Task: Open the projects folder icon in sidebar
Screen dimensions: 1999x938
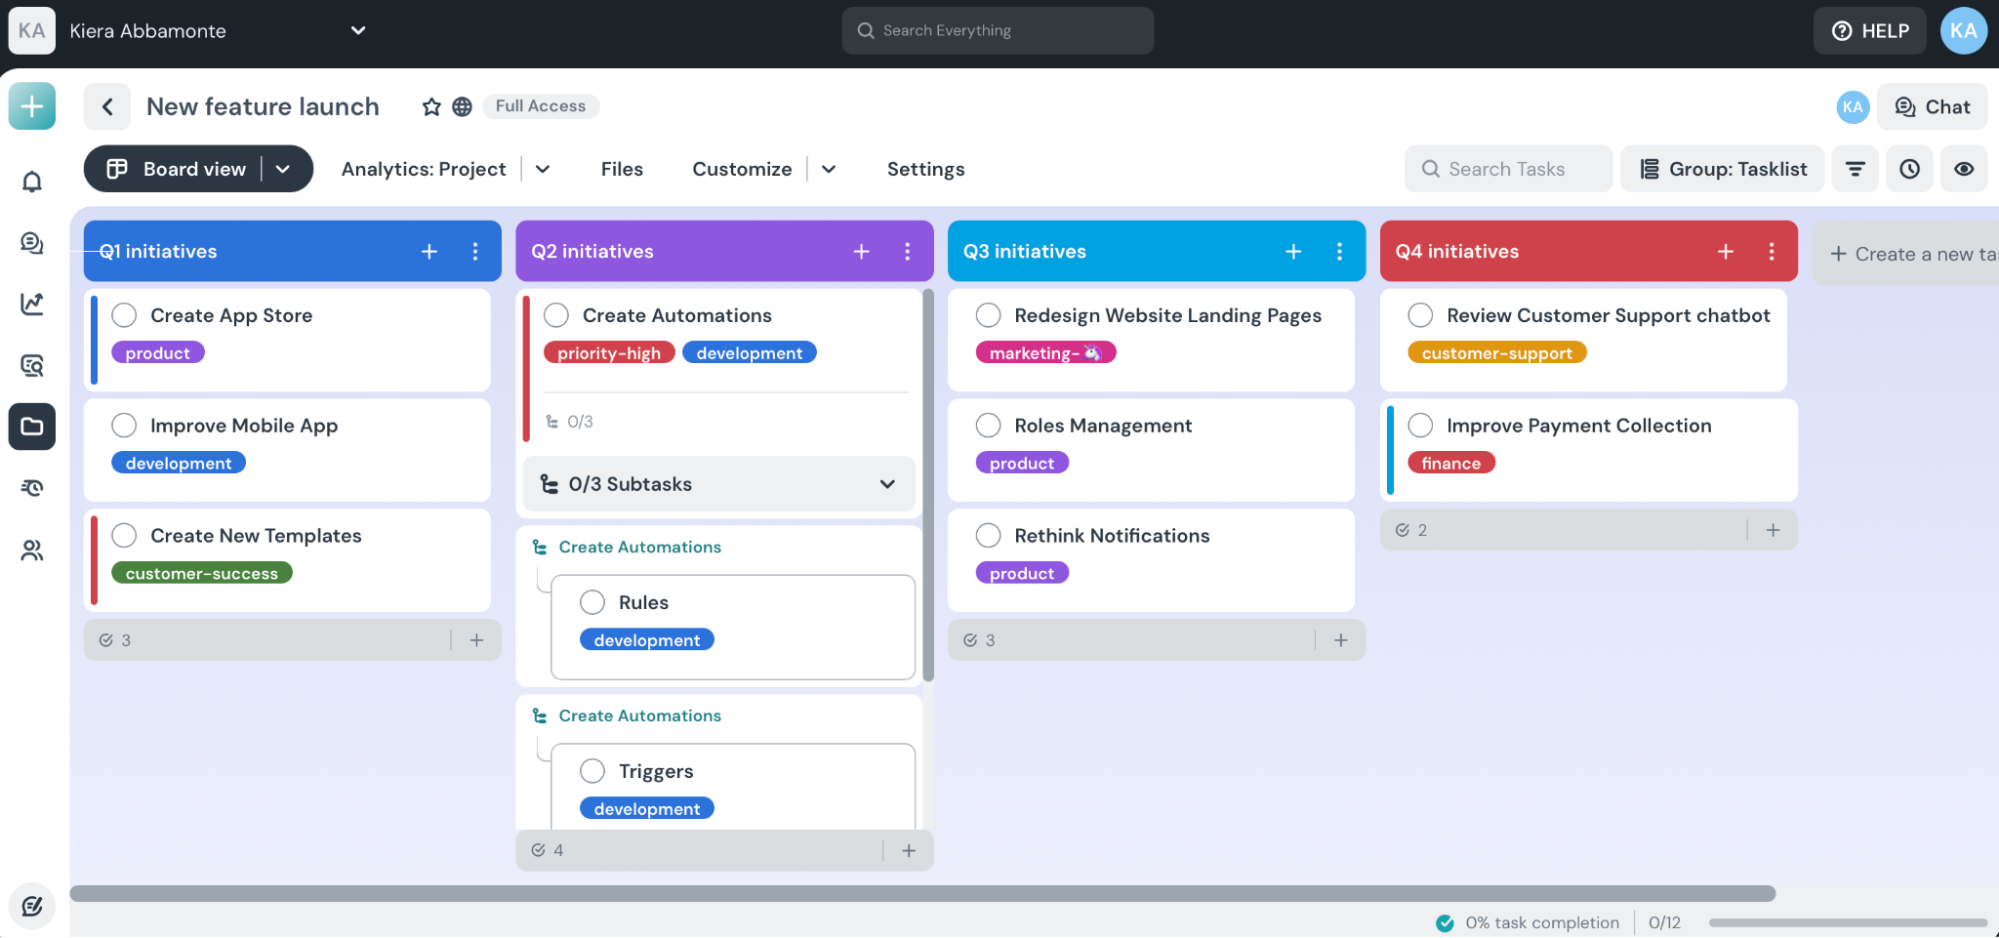Action: (x=32, y=427)
